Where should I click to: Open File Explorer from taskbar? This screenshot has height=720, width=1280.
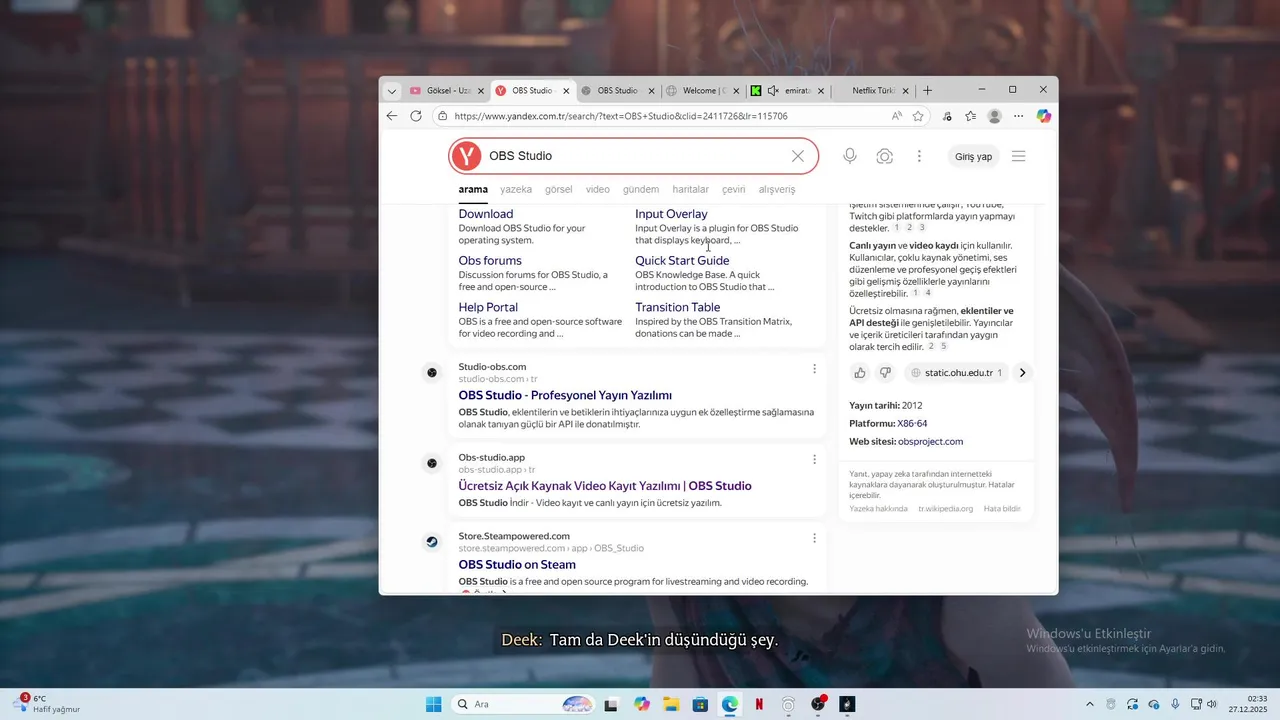pos(671,705)
